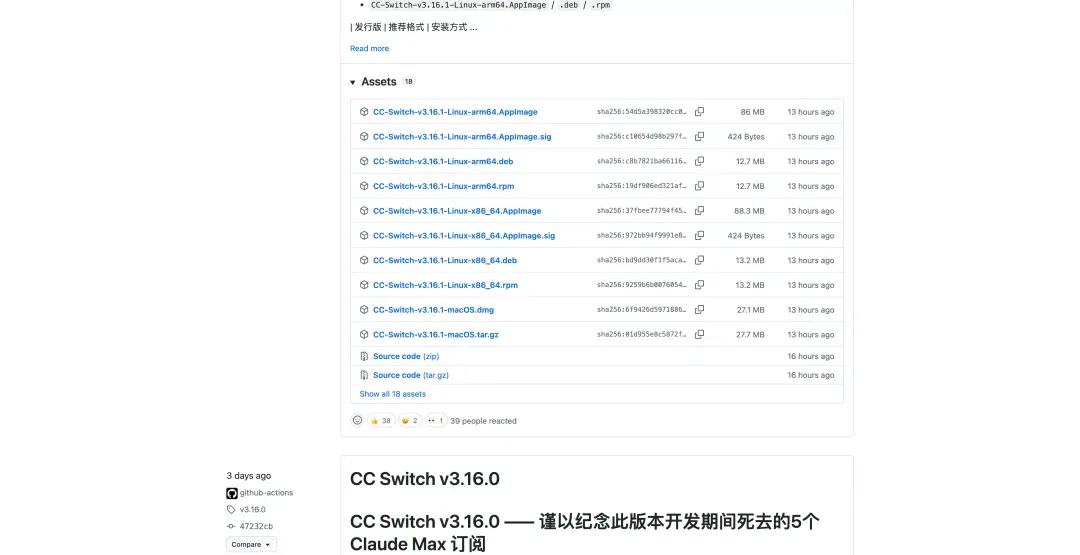
Task: Copy sha256 hash for Linux-x86_64.rpm
Action: (x=699, y=285)
